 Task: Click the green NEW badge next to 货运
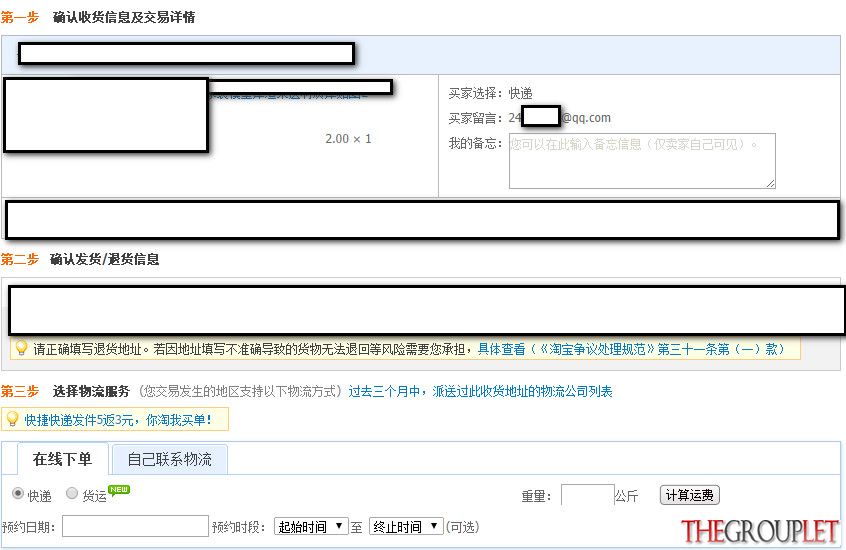tap(119, 490)
